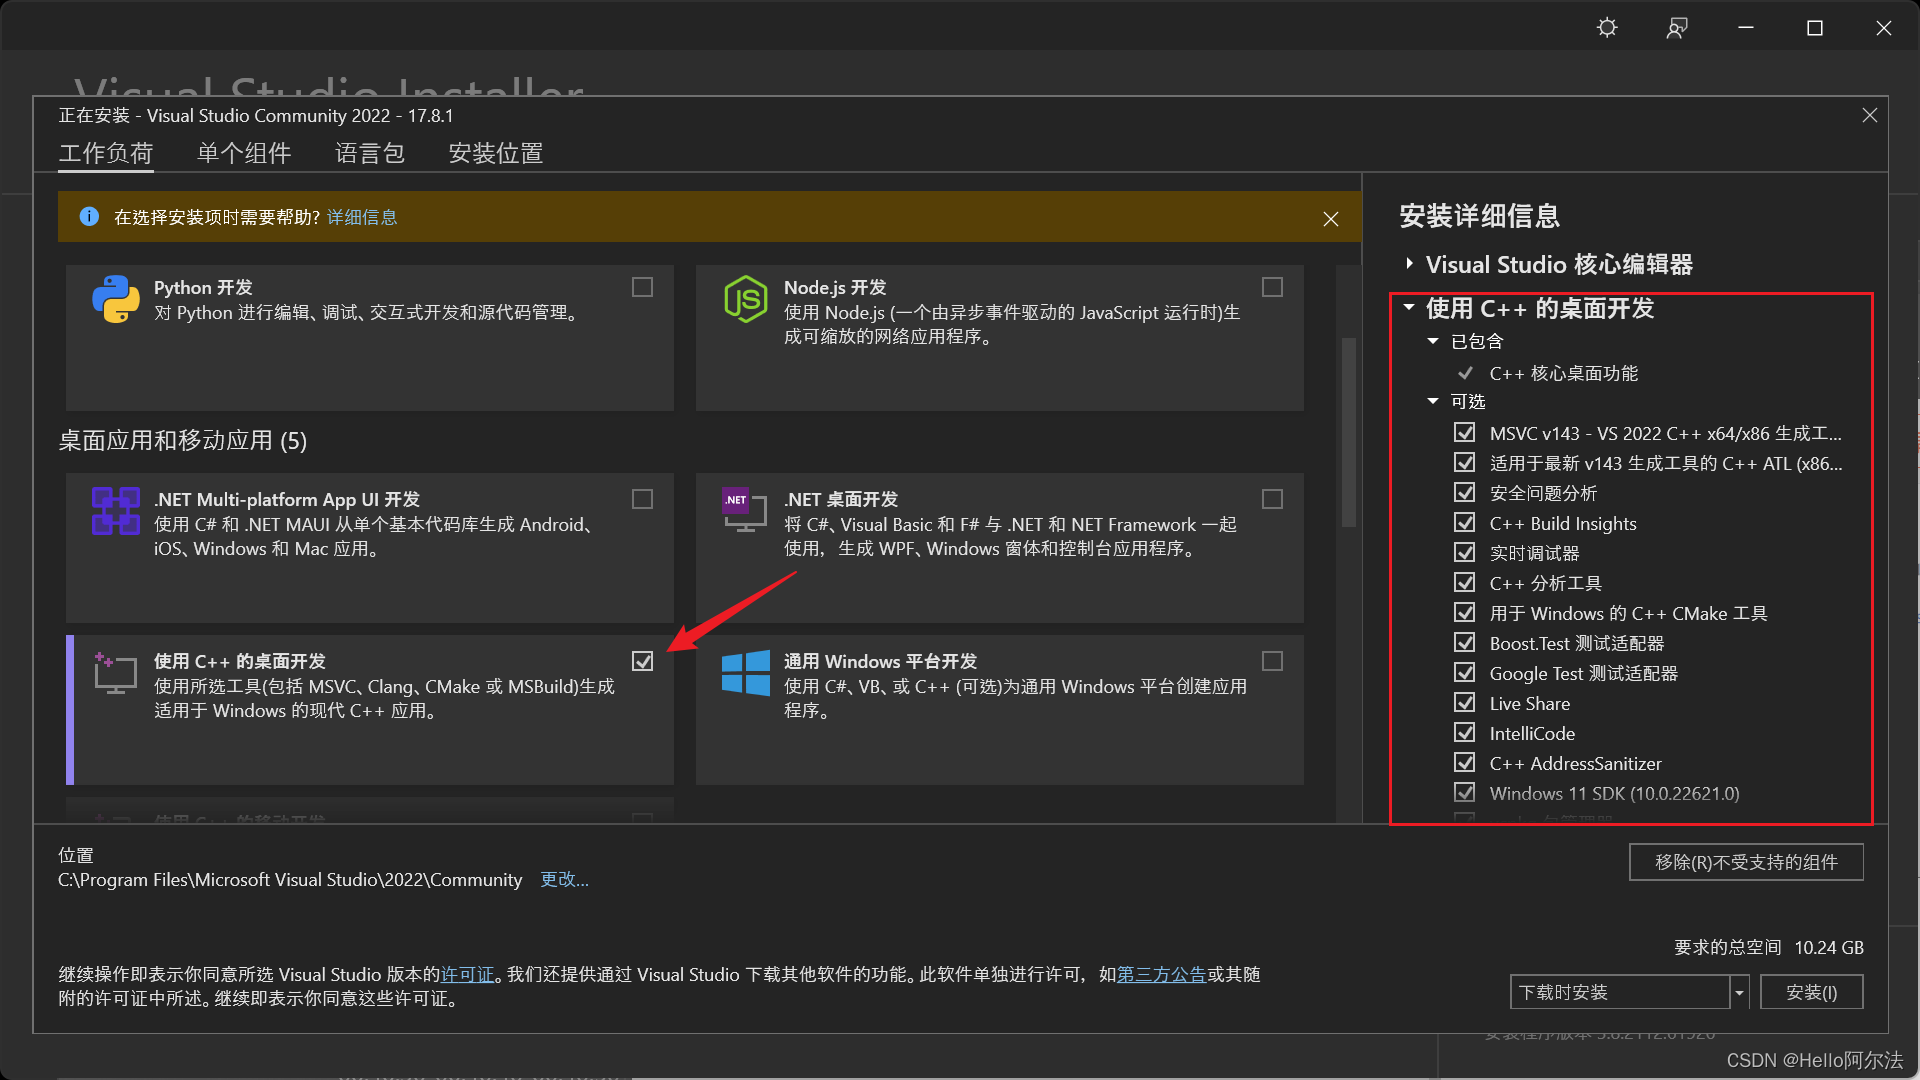This screenshot has height=1080, width=1920.
Task: Click C++ 核心桌面功能 included item
Action: click(1564, 373)
